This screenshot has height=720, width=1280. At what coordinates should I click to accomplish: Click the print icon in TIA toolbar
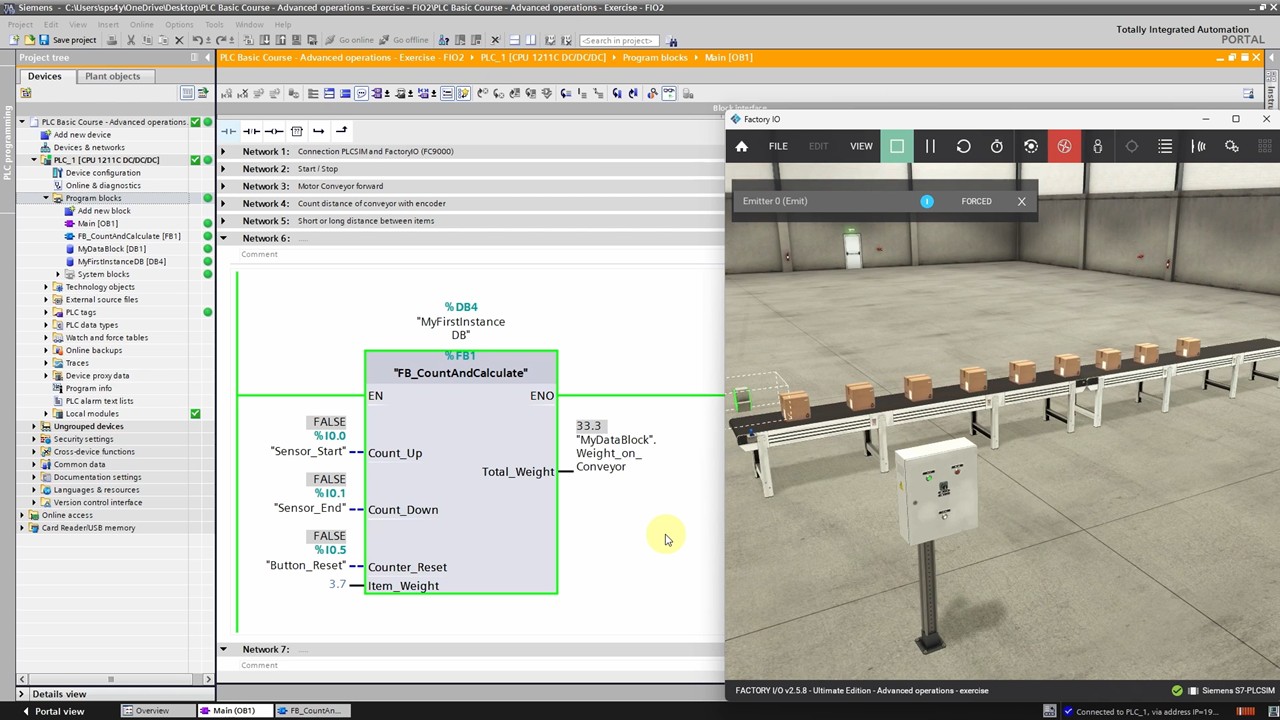point(112,40)
